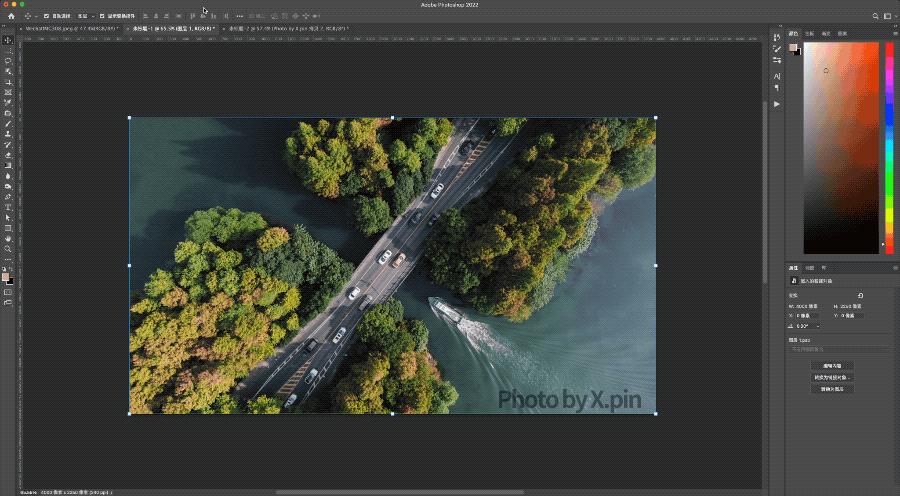
Task: Toggle the Auto-Select checkbox
Action: 47,16
